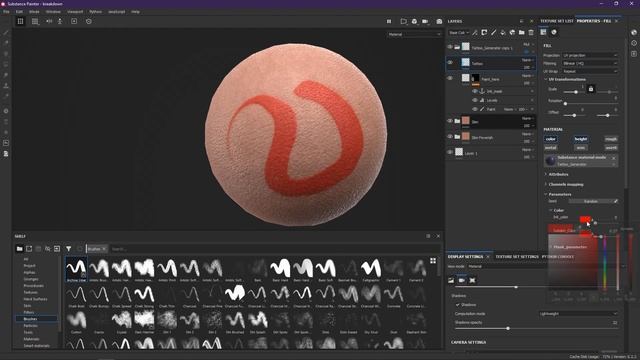Open the File menu
640x360 pixels.
(x=6, y=12)
